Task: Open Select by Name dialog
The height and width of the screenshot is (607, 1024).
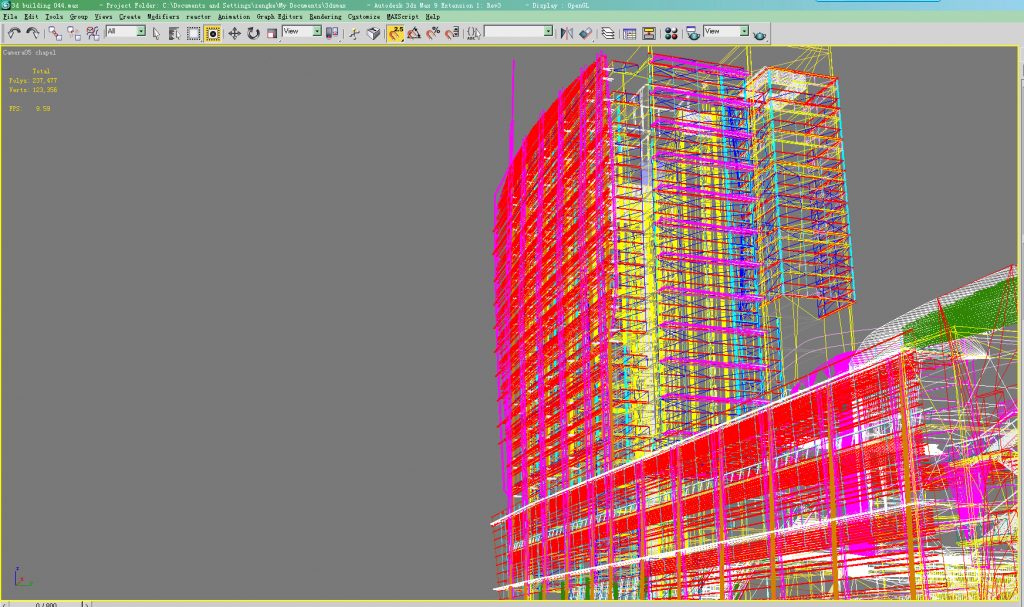Action: tap(172, 34)
